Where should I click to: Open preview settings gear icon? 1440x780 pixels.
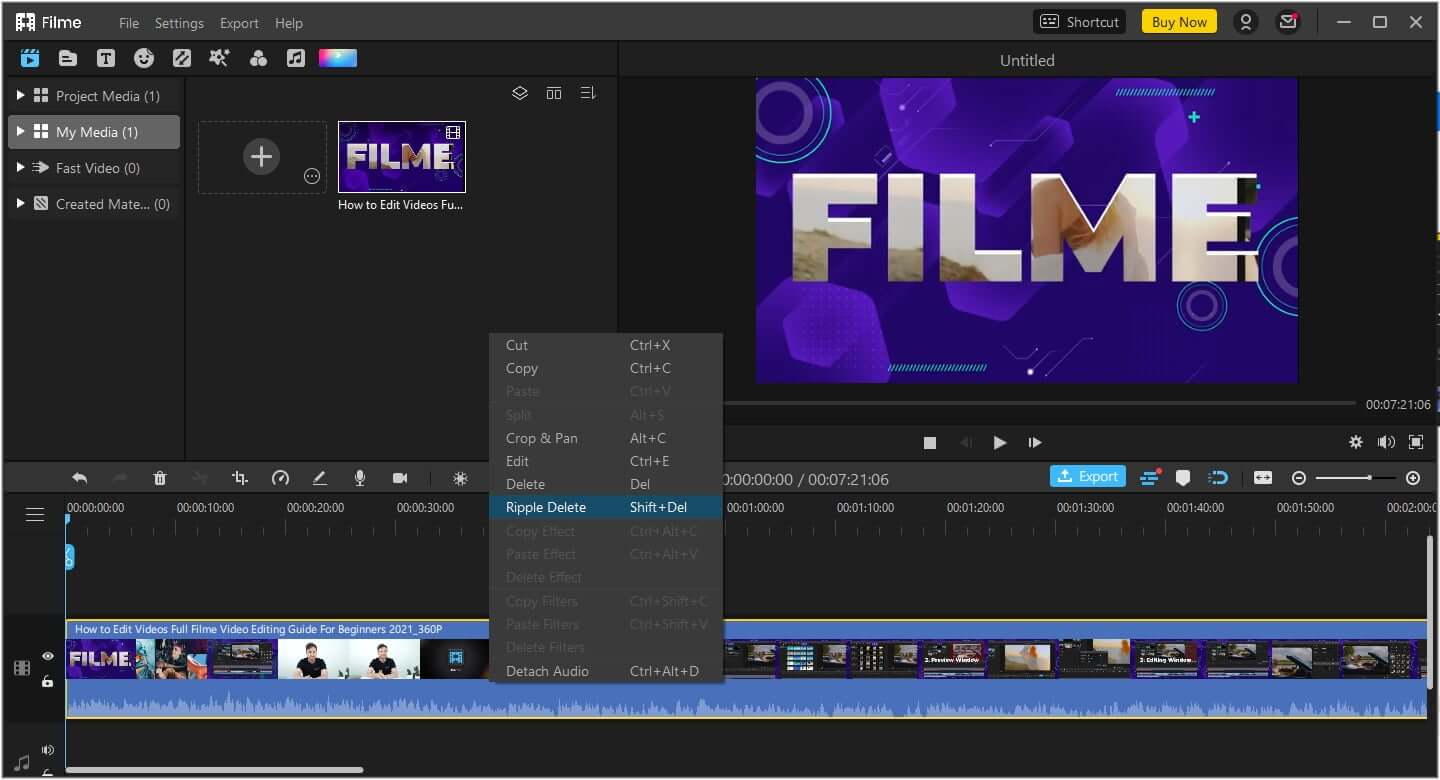pyautogui.click(x=1356, y=442)
